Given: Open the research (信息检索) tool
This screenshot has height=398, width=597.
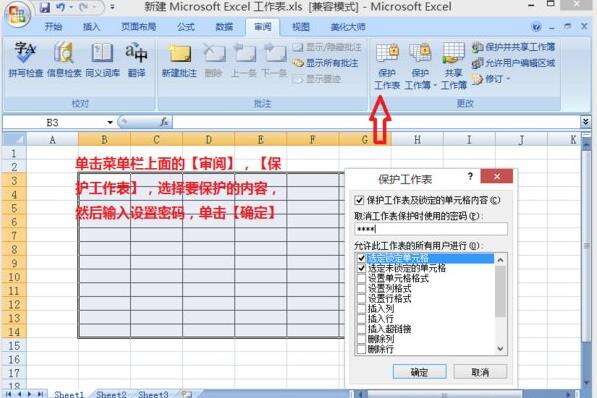Looking at the screenshot, I should pyautogui.click(x=64, y=60).
